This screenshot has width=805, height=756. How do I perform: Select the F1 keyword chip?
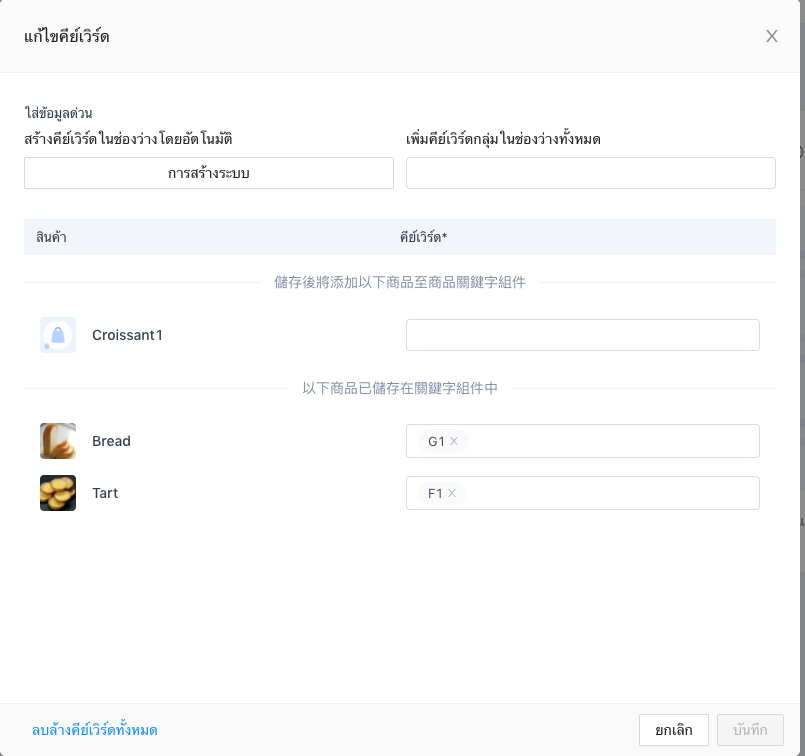[435, 493]
